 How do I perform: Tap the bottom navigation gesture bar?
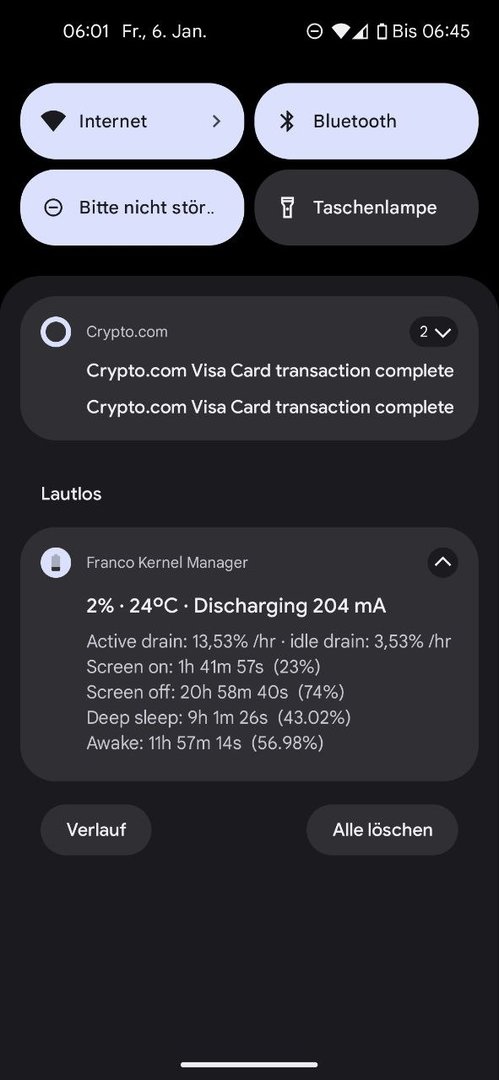[250, 1065]
